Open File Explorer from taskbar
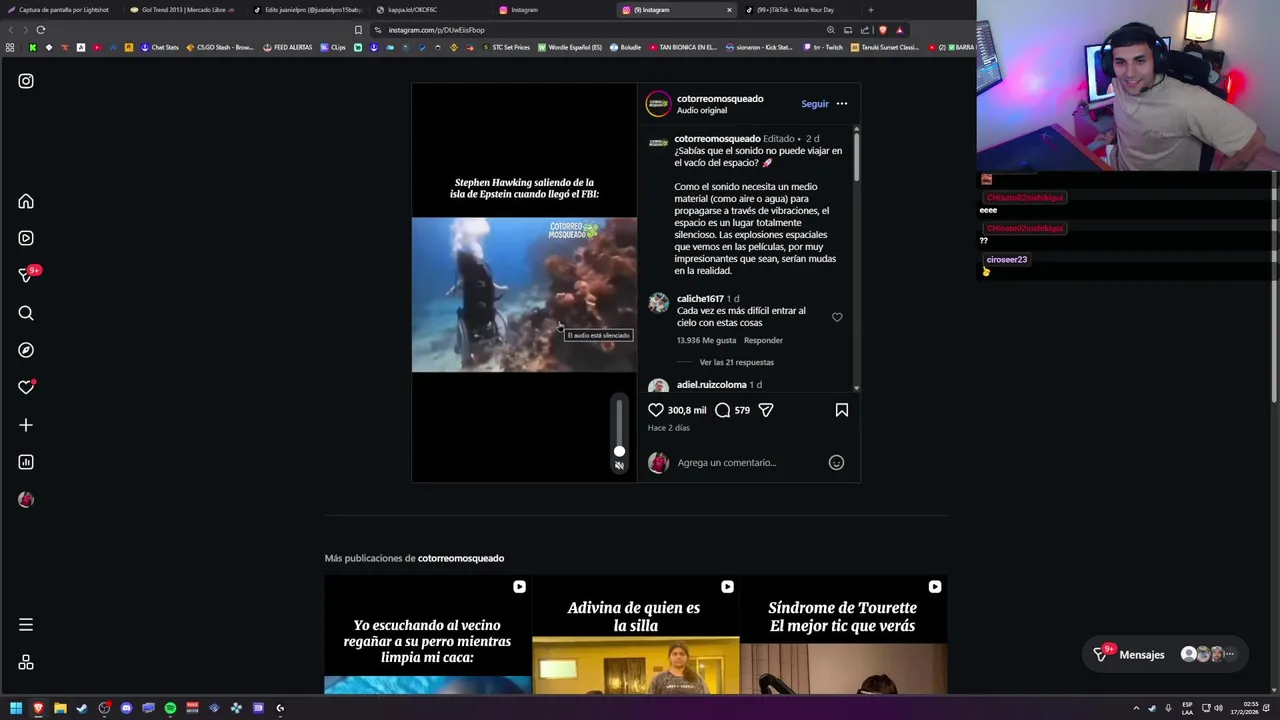 coord(60,708)
